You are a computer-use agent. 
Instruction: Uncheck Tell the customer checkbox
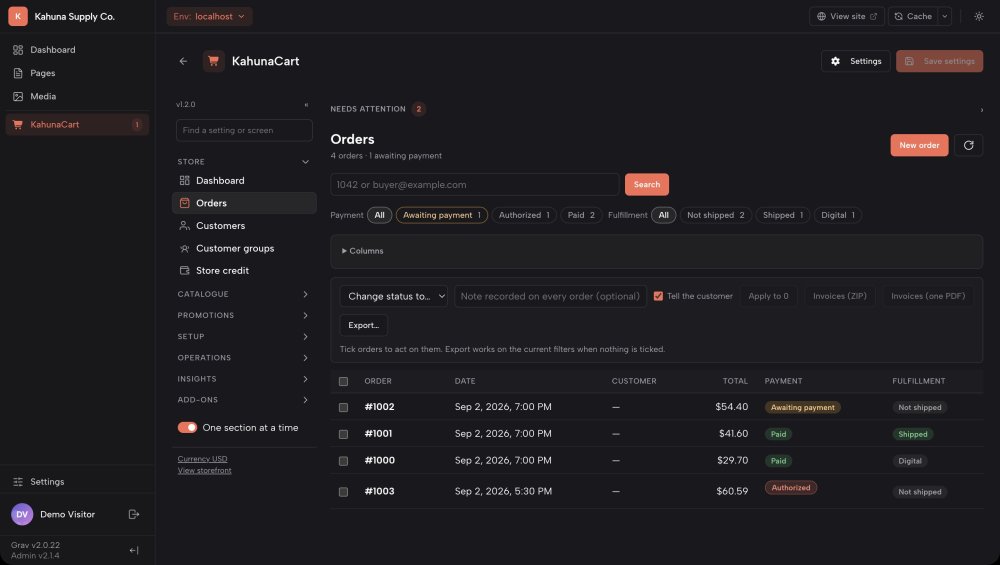658,296
